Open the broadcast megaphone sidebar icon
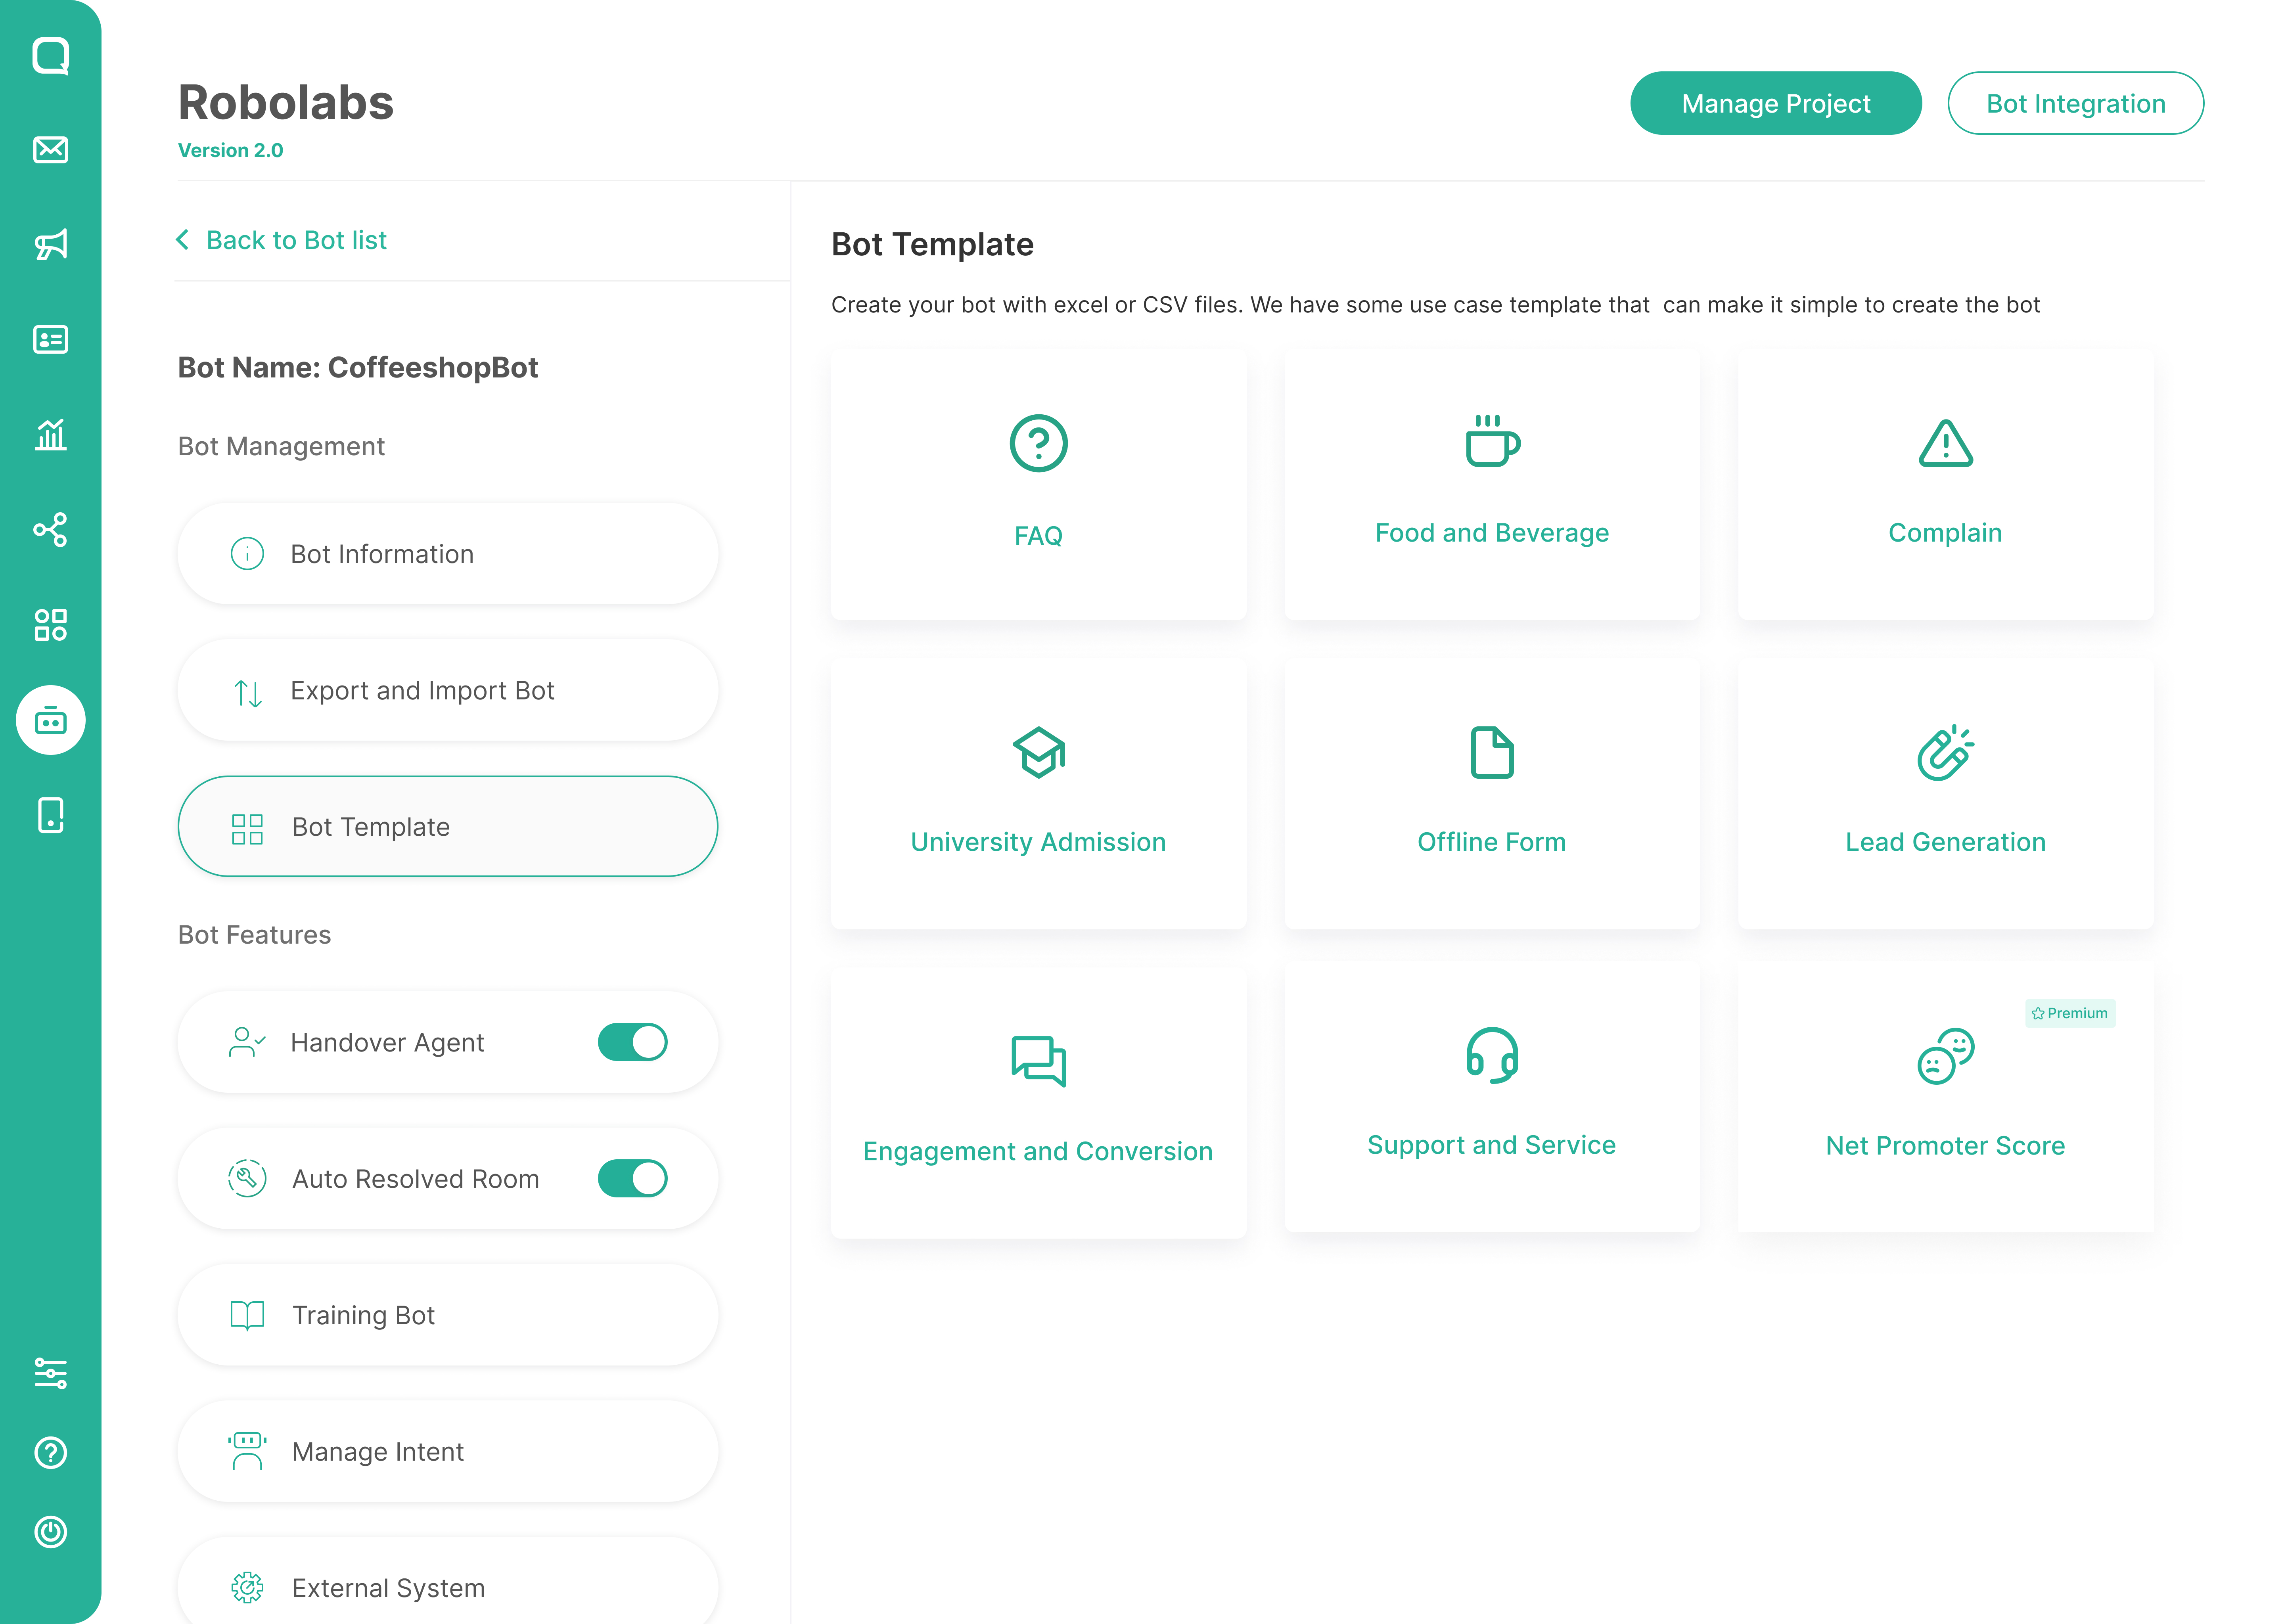The image size is (2284, 1624). (x=50, y=244)
